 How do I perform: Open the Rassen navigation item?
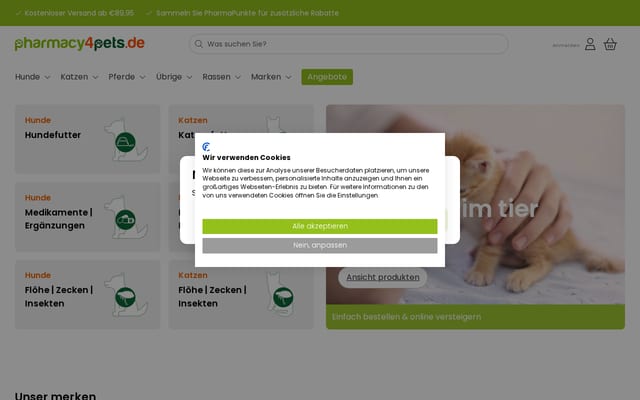point(216,77)
